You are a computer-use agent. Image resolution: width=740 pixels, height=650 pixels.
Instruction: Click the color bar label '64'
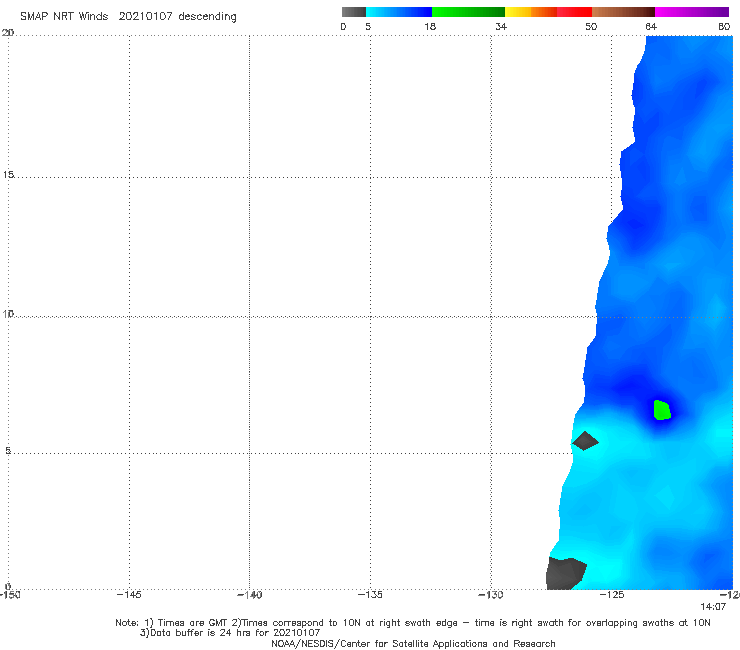point(651,26)
